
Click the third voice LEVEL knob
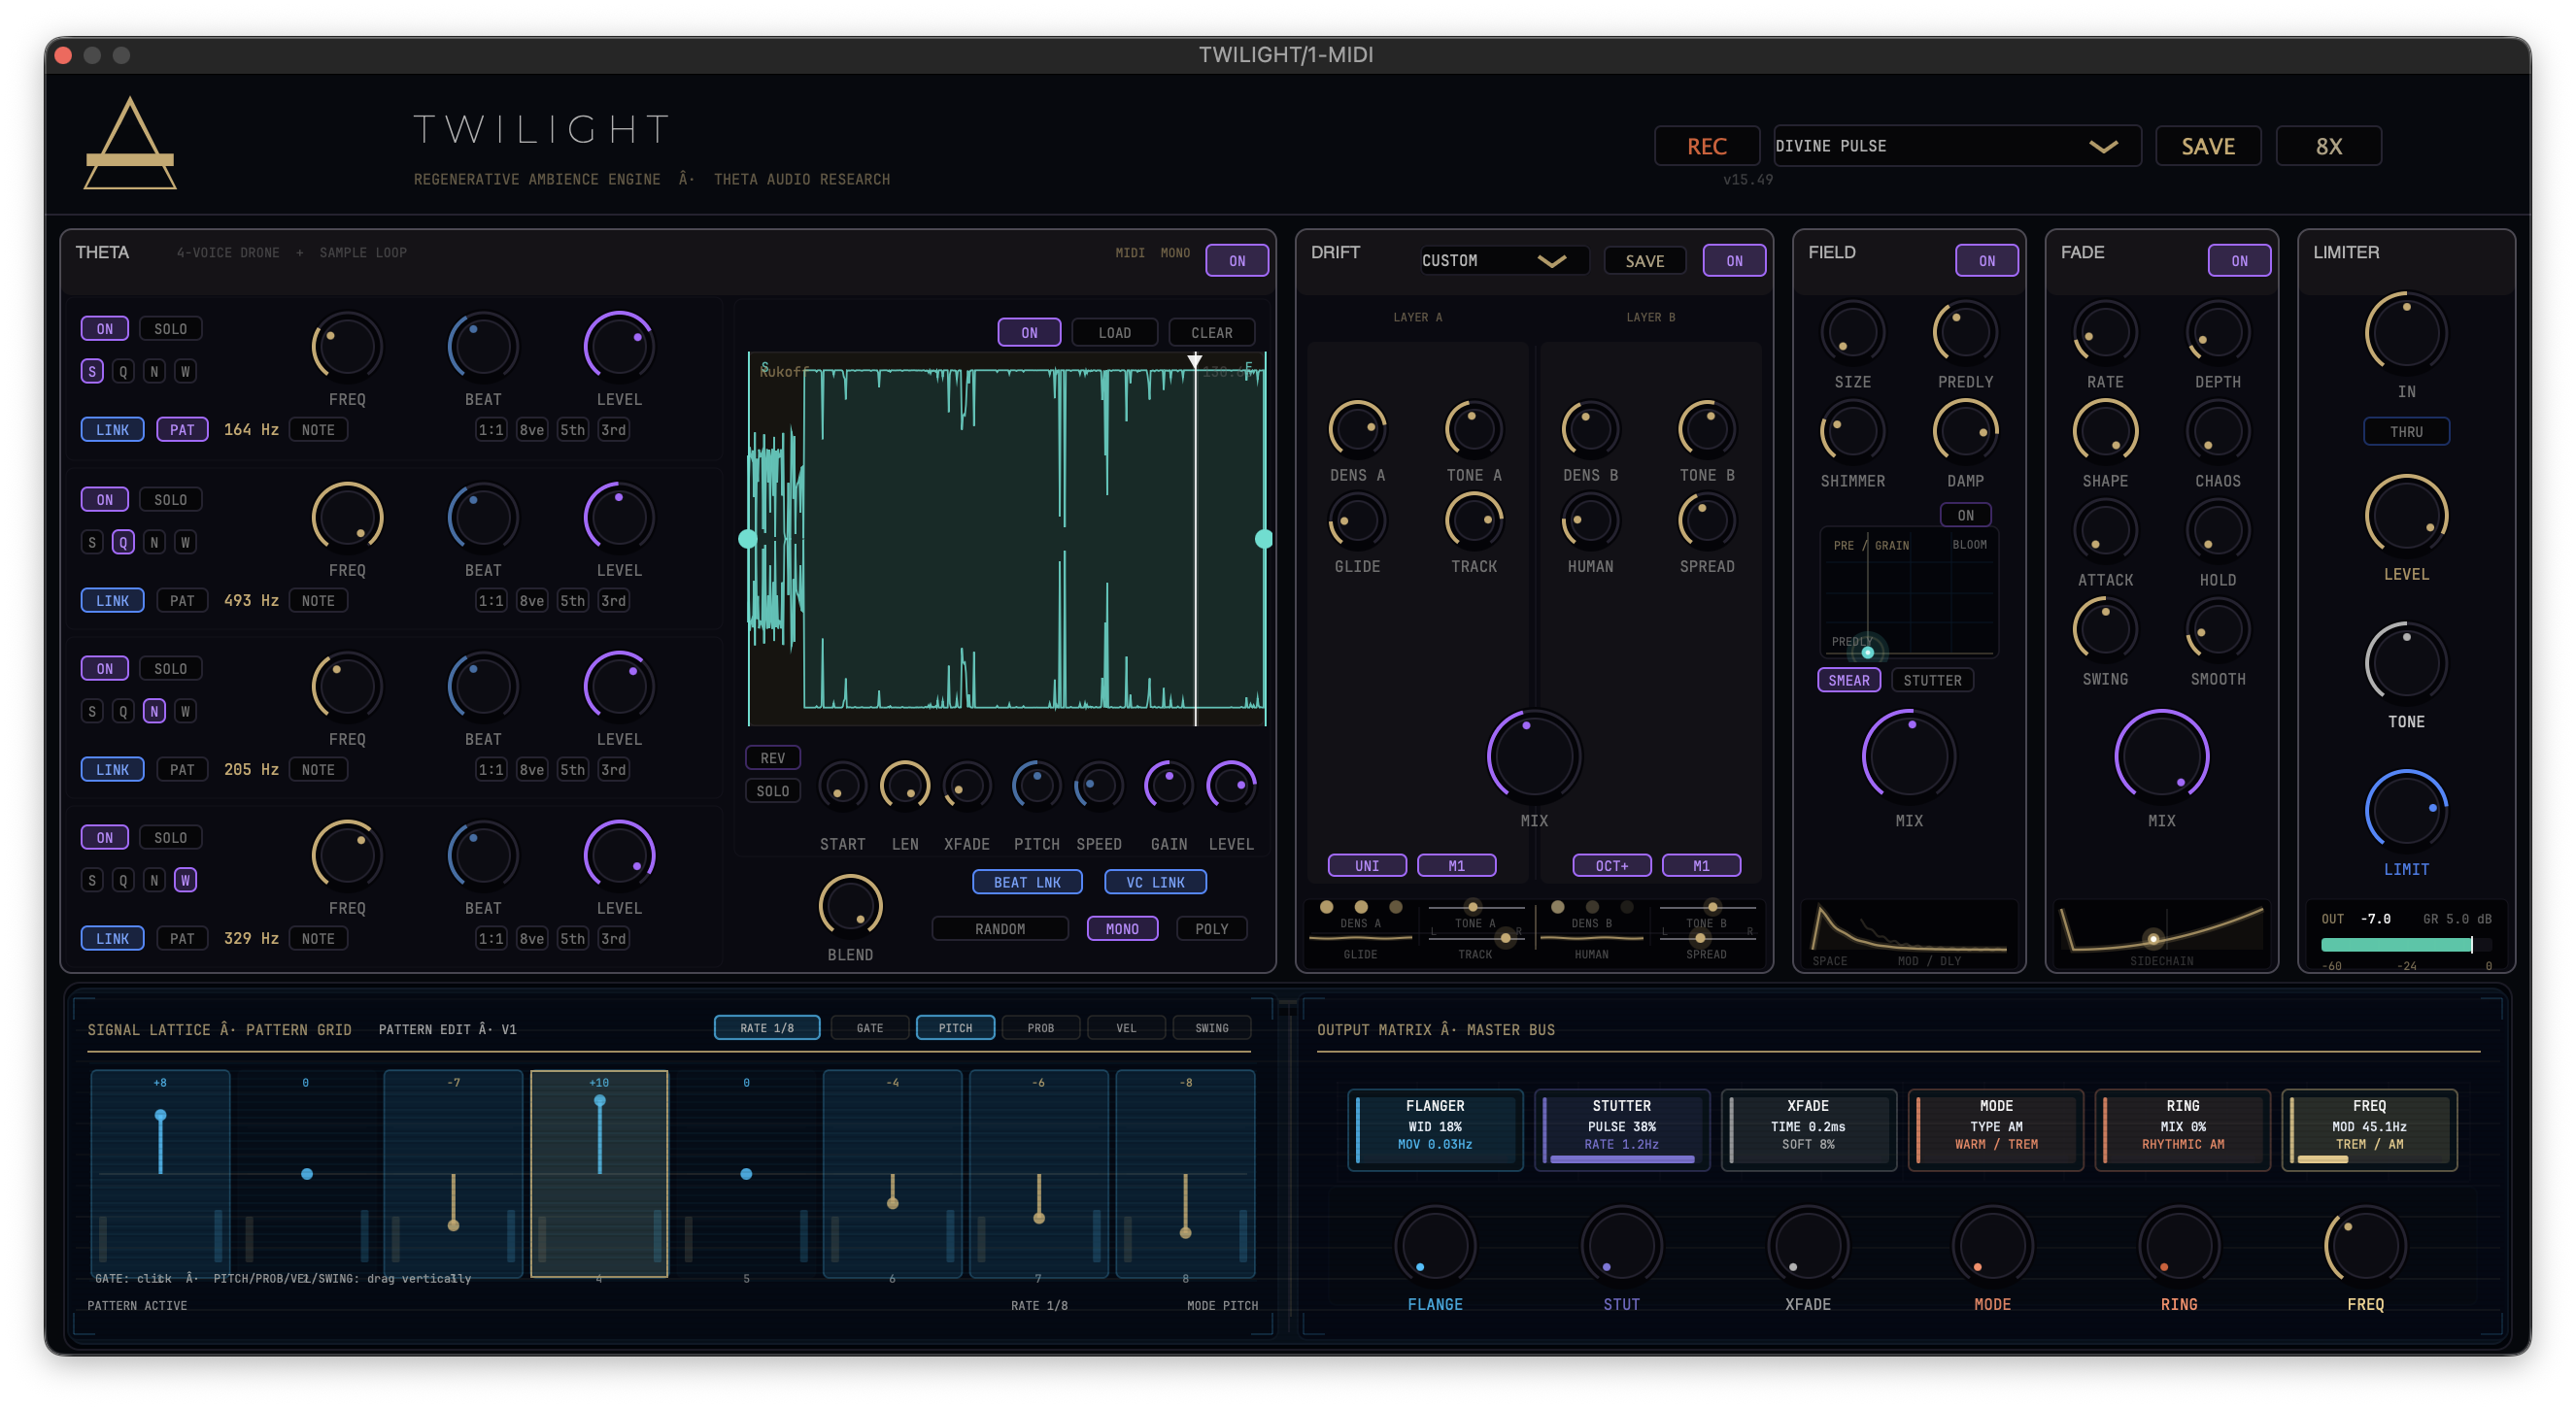click(x=619, y=688)
